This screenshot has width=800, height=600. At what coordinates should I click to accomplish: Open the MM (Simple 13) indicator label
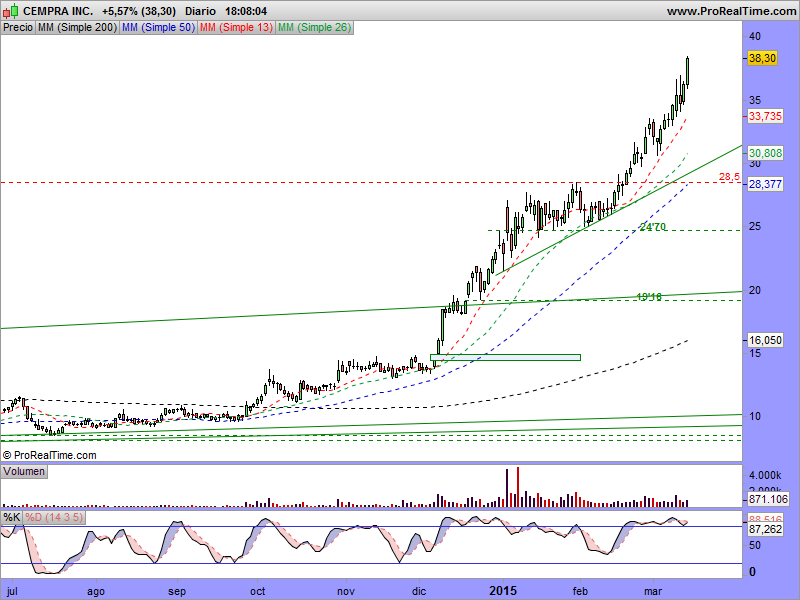pos(236,28)
